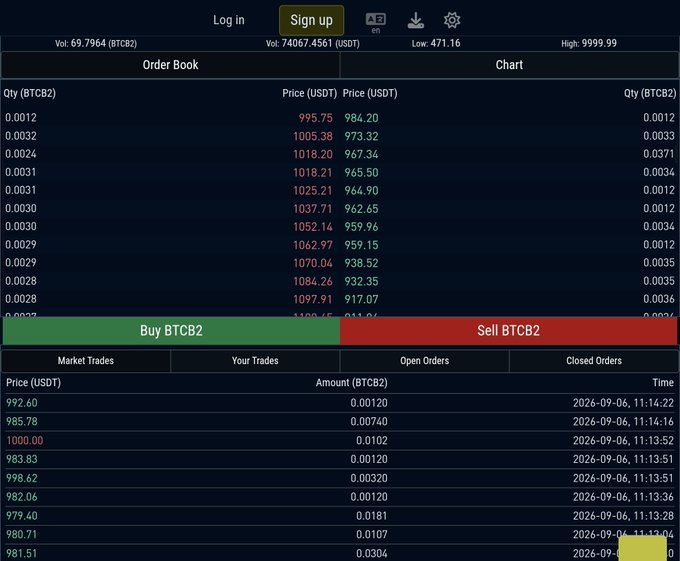The image size is (680, 561).
Task: Click market trade price 992.60
Action: [x=22, y=403]
